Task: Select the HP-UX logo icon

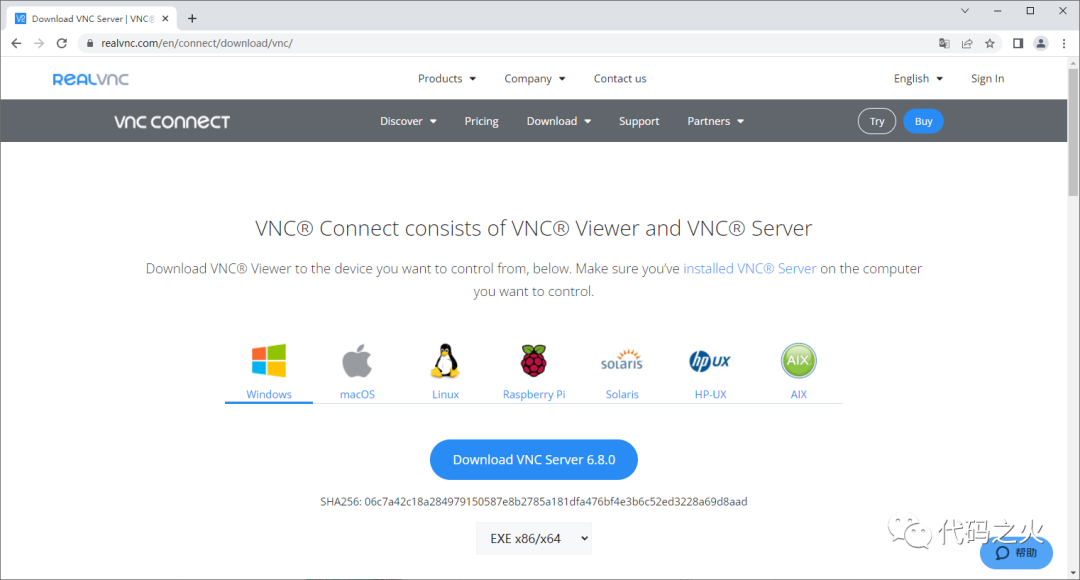Action: [x=710, y=360]
